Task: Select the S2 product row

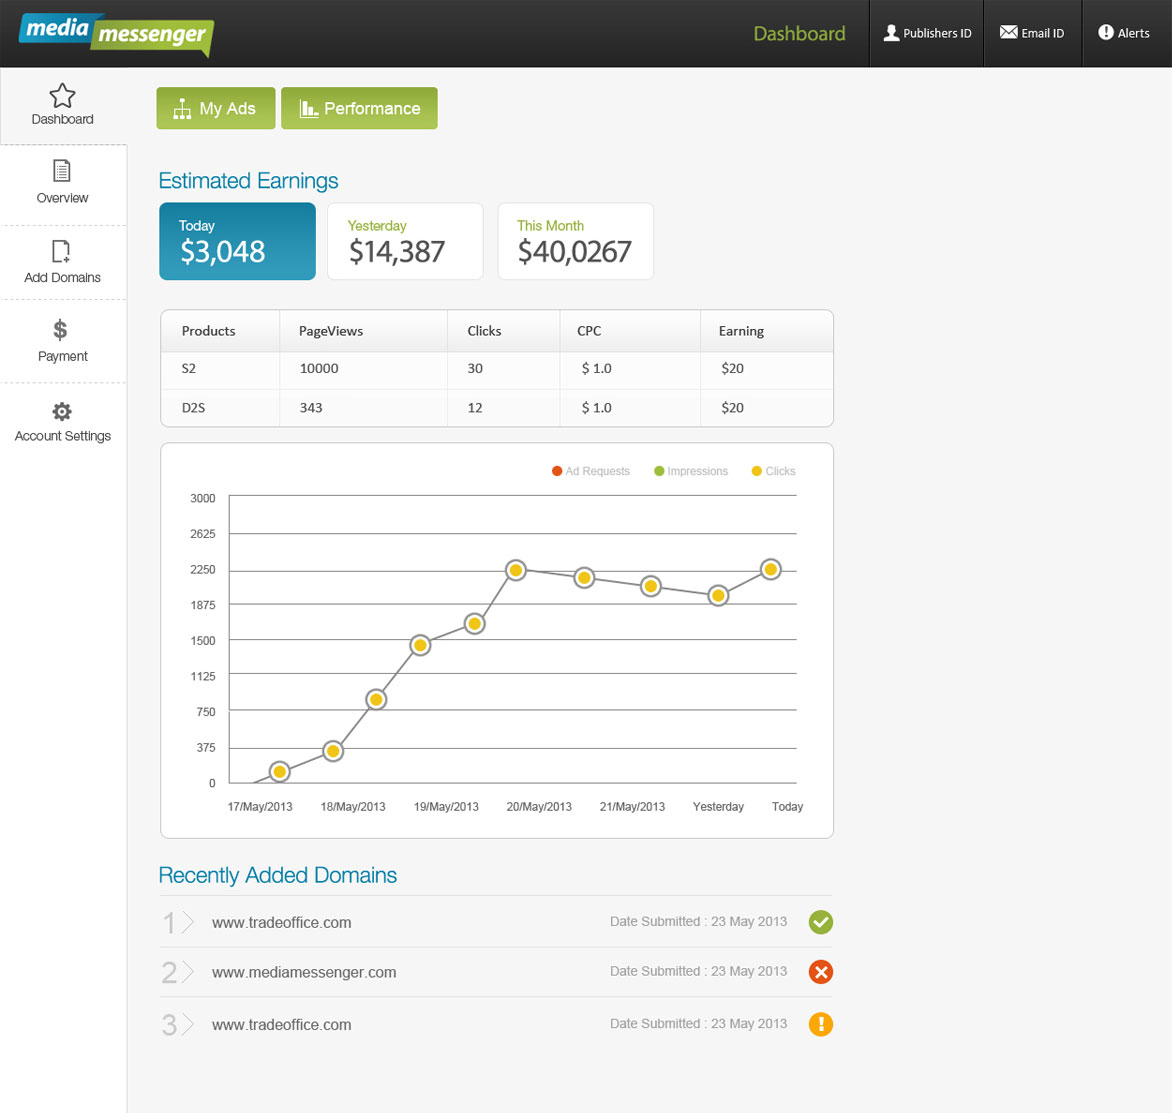Action: [497, 369]
